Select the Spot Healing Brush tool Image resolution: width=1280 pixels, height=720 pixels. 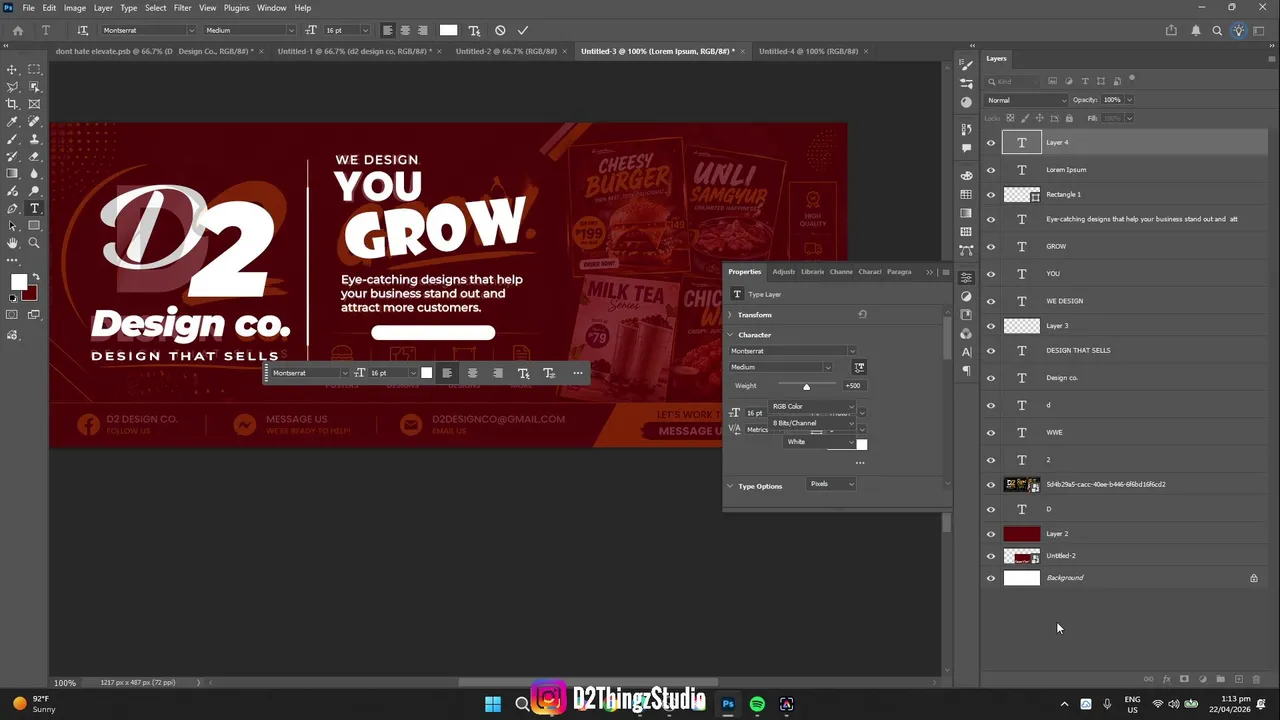coord(34,122)
